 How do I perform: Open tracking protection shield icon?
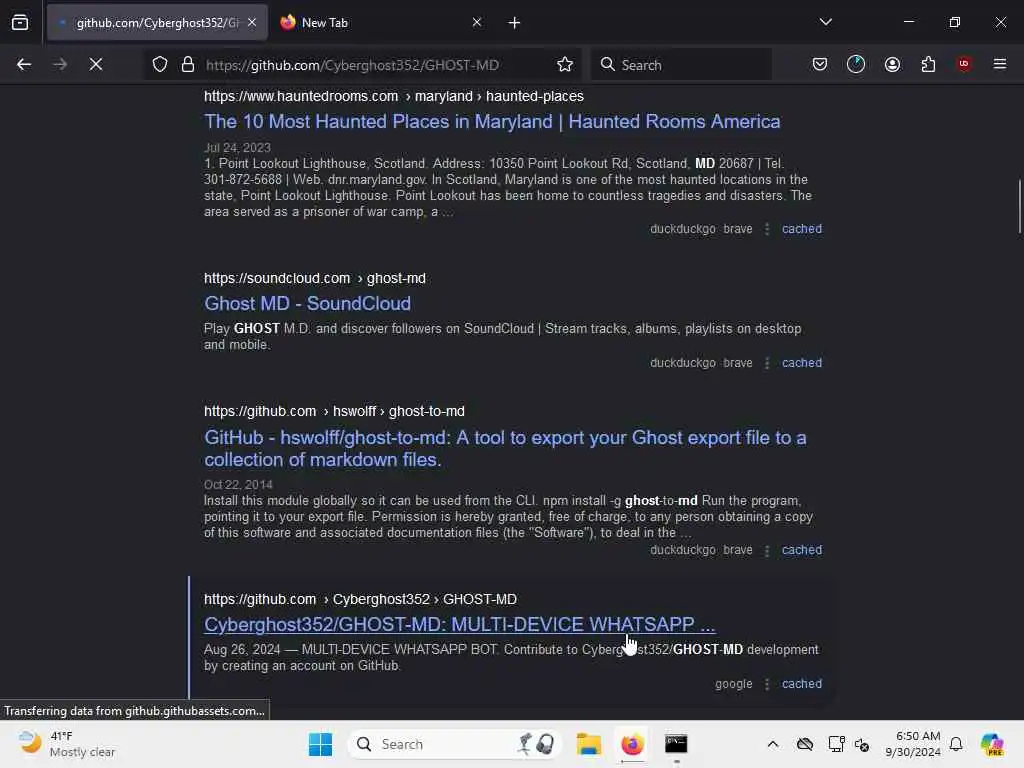[x=160, y=65]
